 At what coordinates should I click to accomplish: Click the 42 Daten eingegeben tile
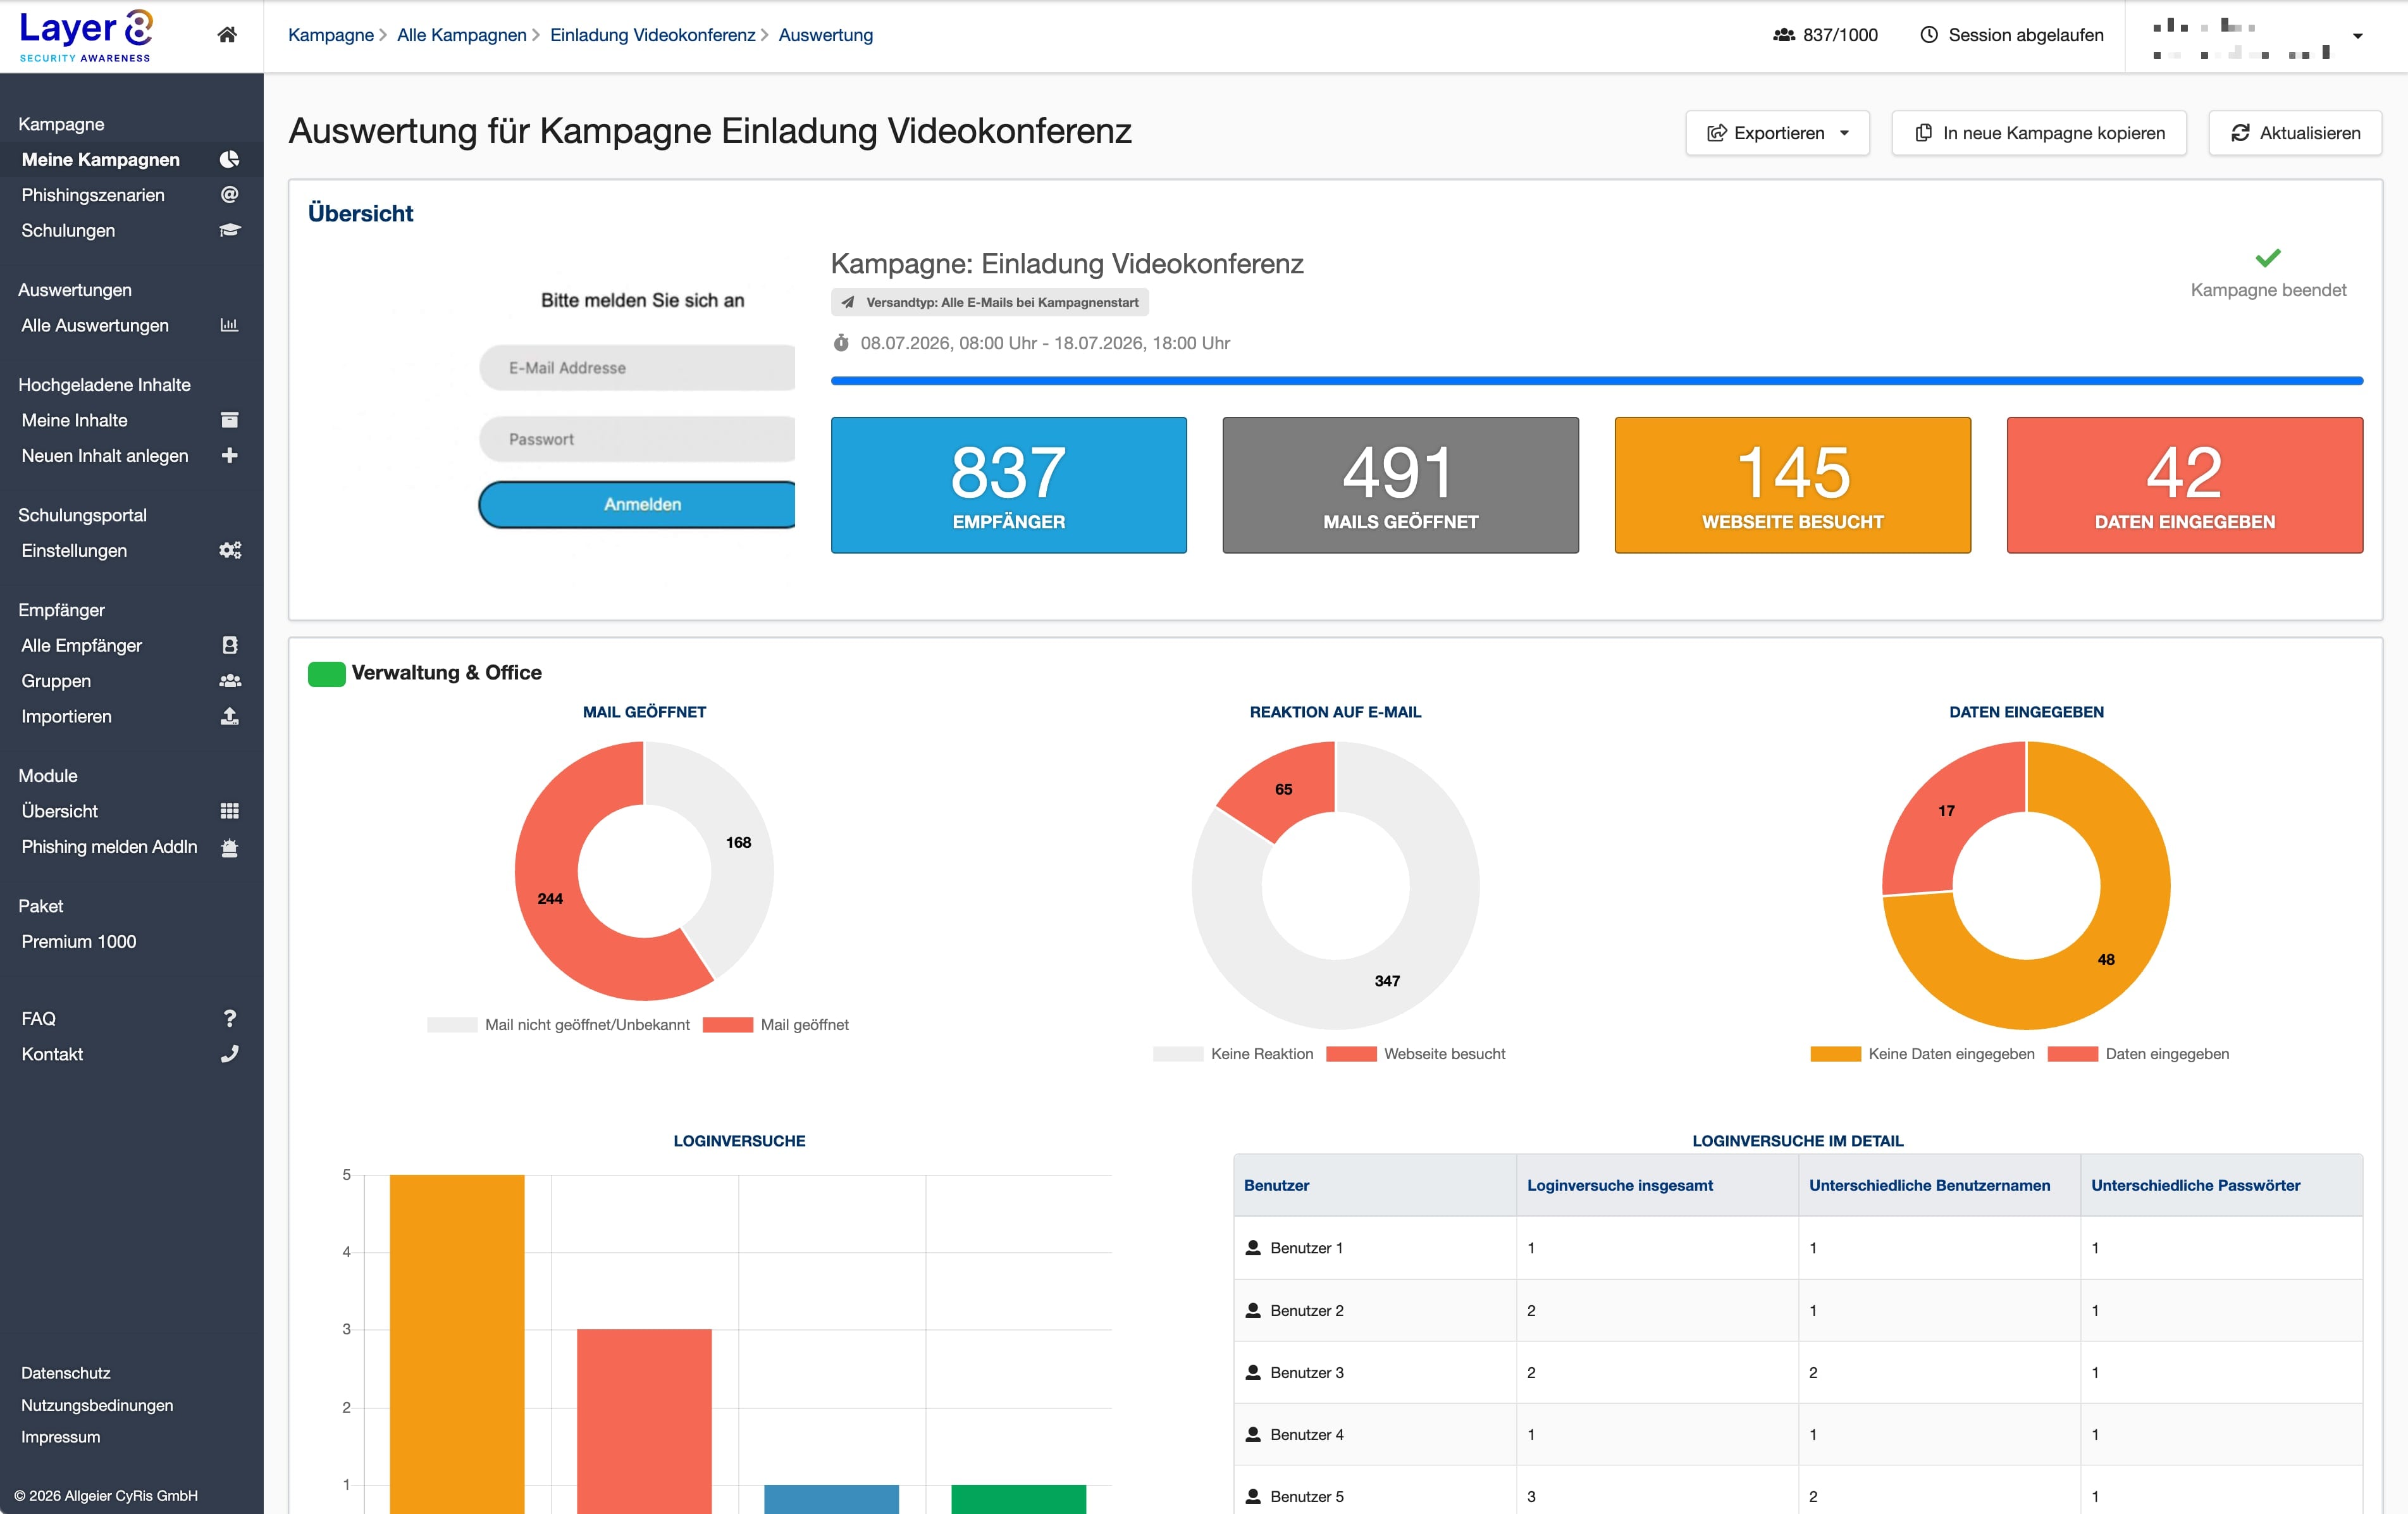(2185, 485)
